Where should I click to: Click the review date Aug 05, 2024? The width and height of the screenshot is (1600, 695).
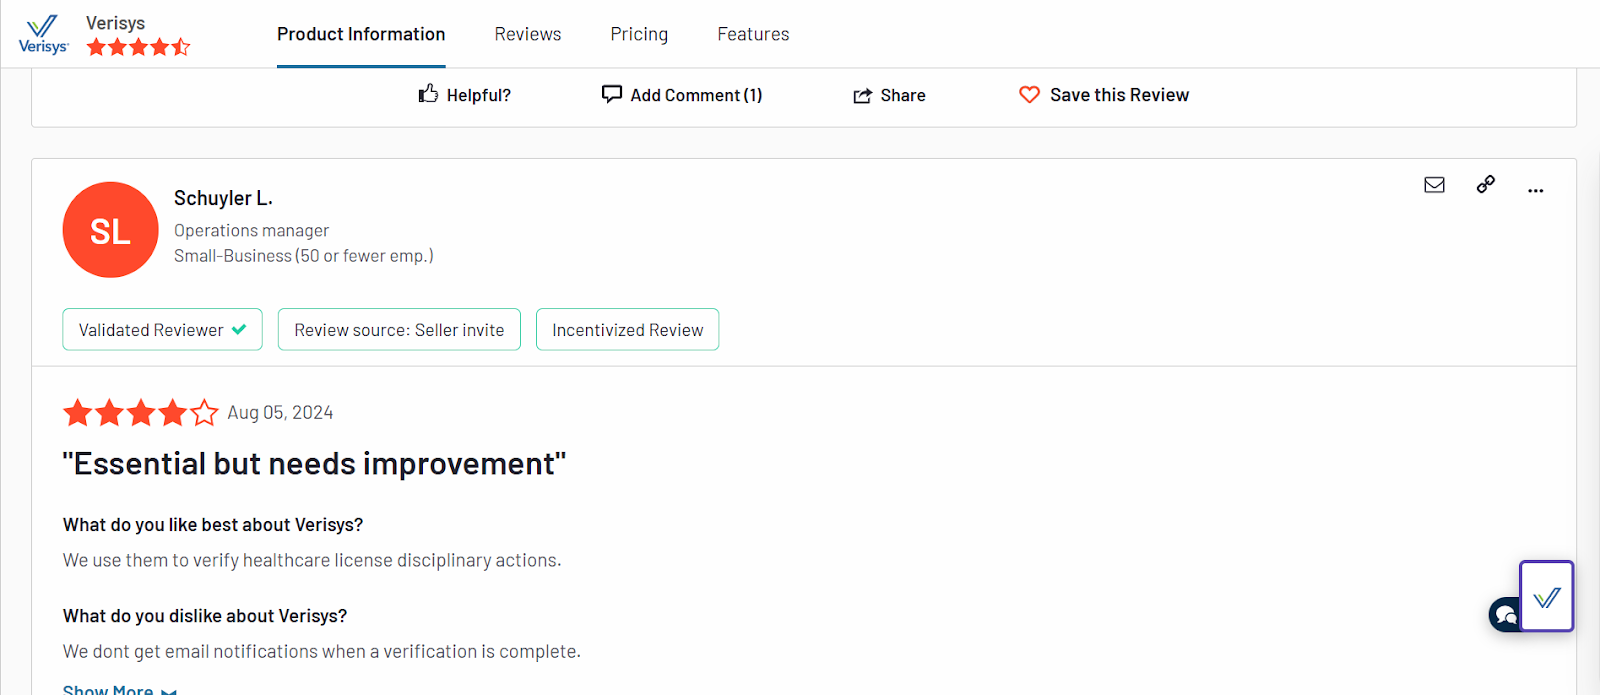point(280,413)
